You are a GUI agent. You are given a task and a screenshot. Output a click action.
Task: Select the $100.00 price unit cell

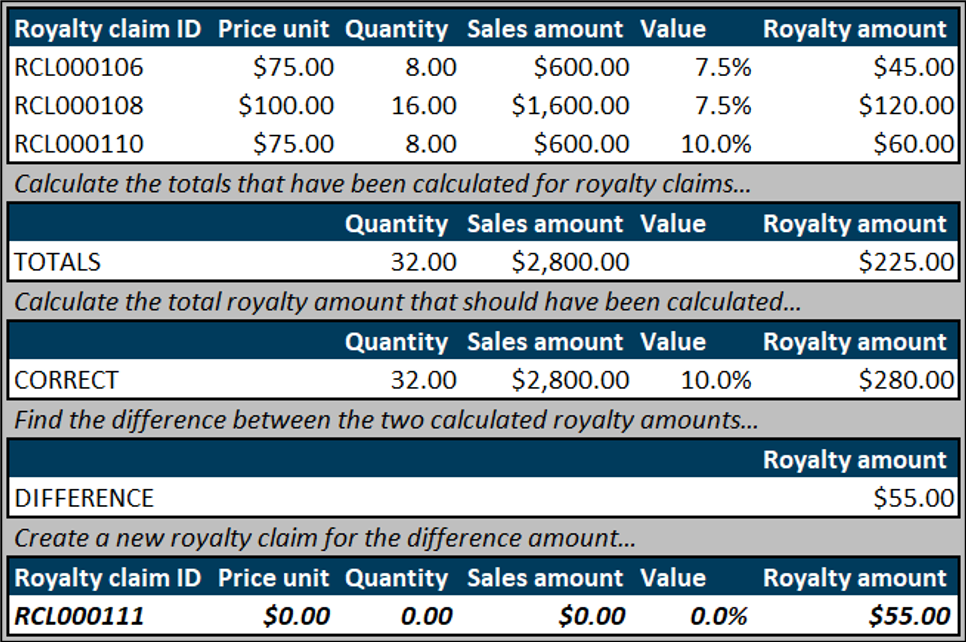click(x=286, y=105)
